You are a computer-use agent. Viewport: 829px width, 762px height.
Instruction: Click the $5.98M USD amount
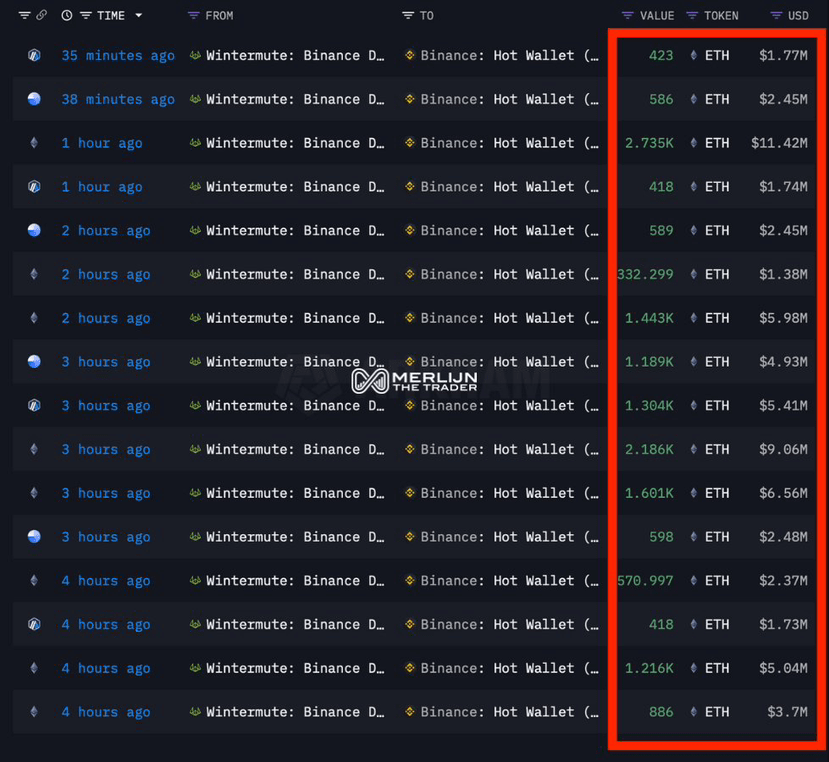tap(784, 318)
